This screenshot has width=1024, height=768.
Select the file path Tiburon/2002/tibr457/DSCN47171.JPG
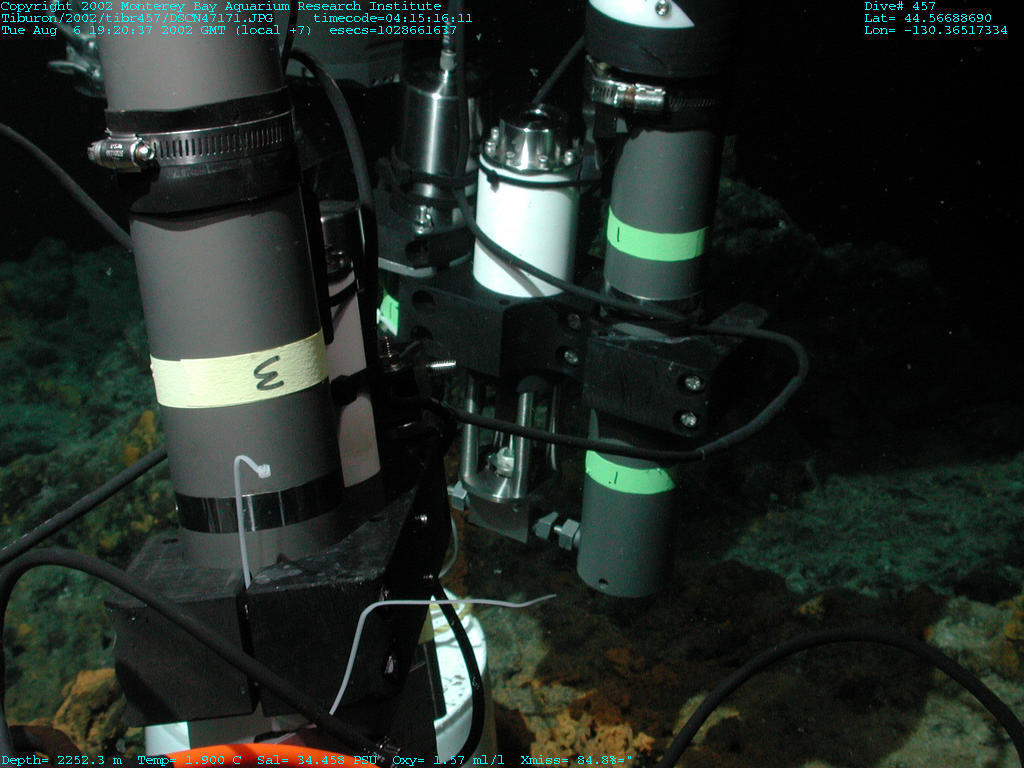[x=137, y=18]
